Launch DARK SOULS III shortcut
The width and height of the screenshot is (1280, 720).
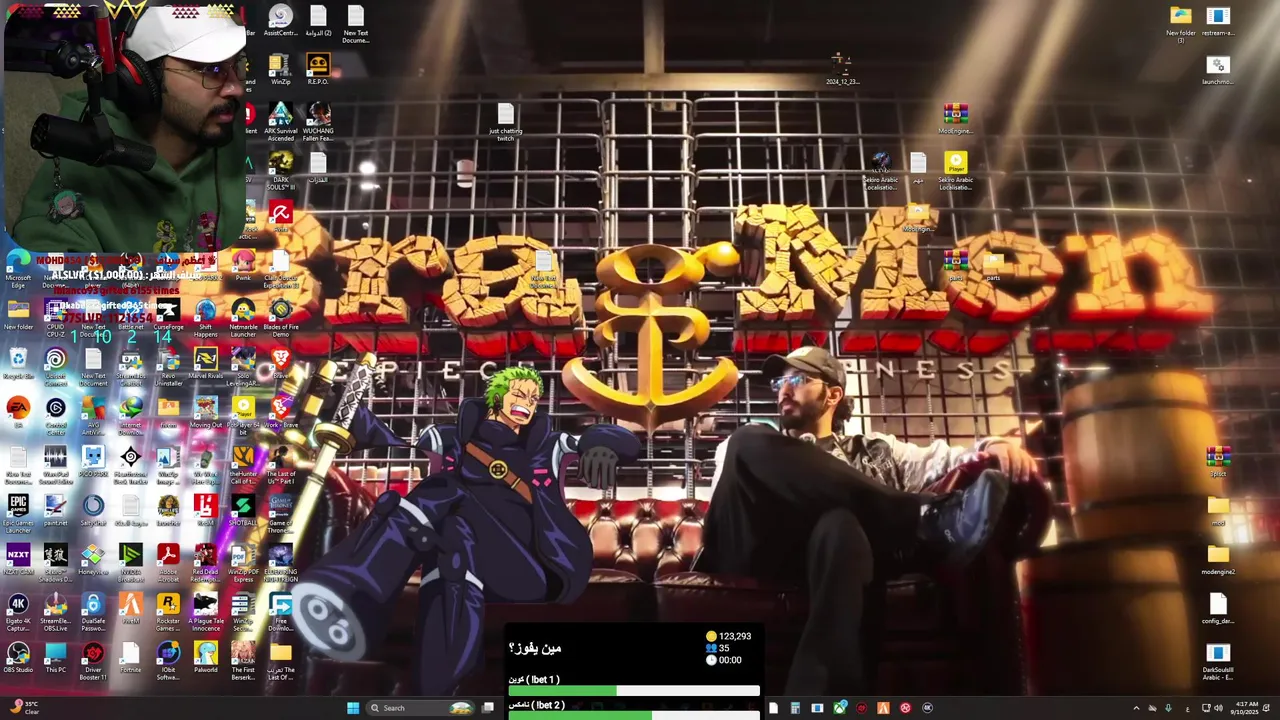(x=280, y=171)
